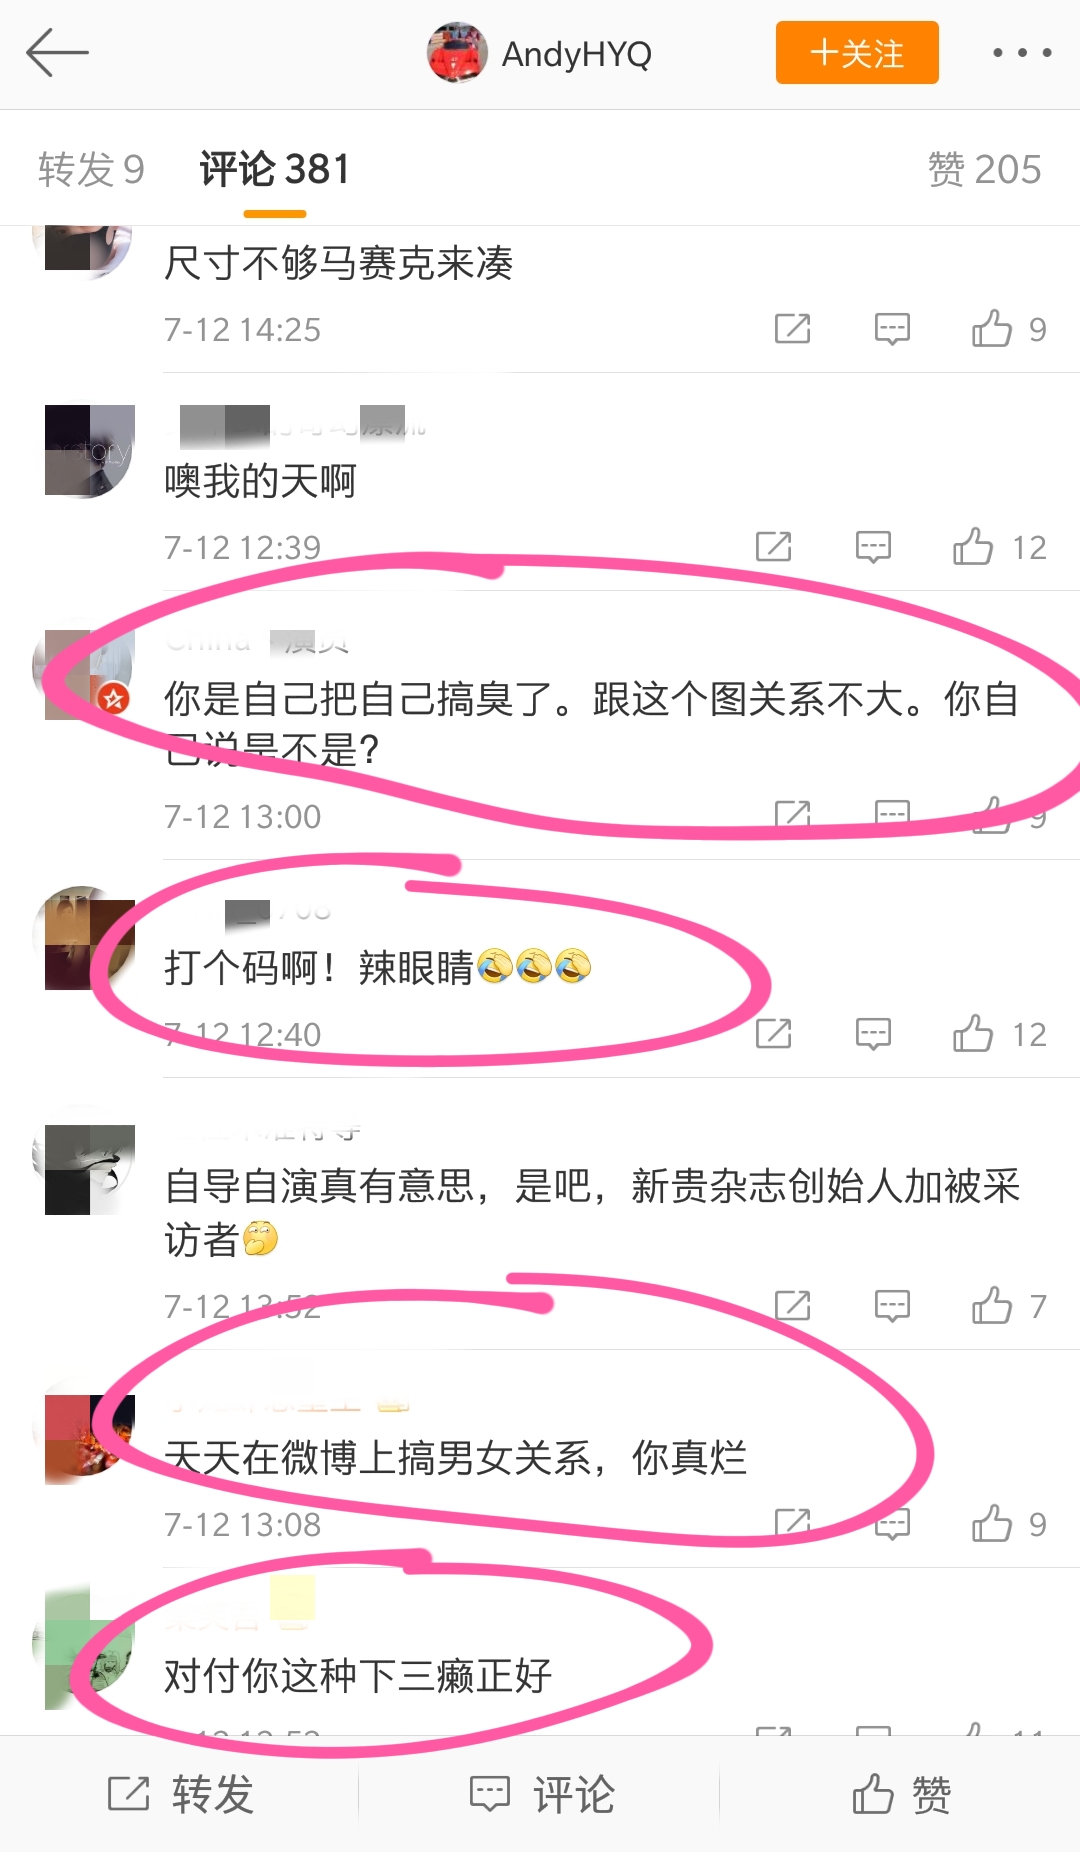Screen dimensions: 1080x1852
Task: Like the 噢我的天啊 comment
Action: pos(999,547)
